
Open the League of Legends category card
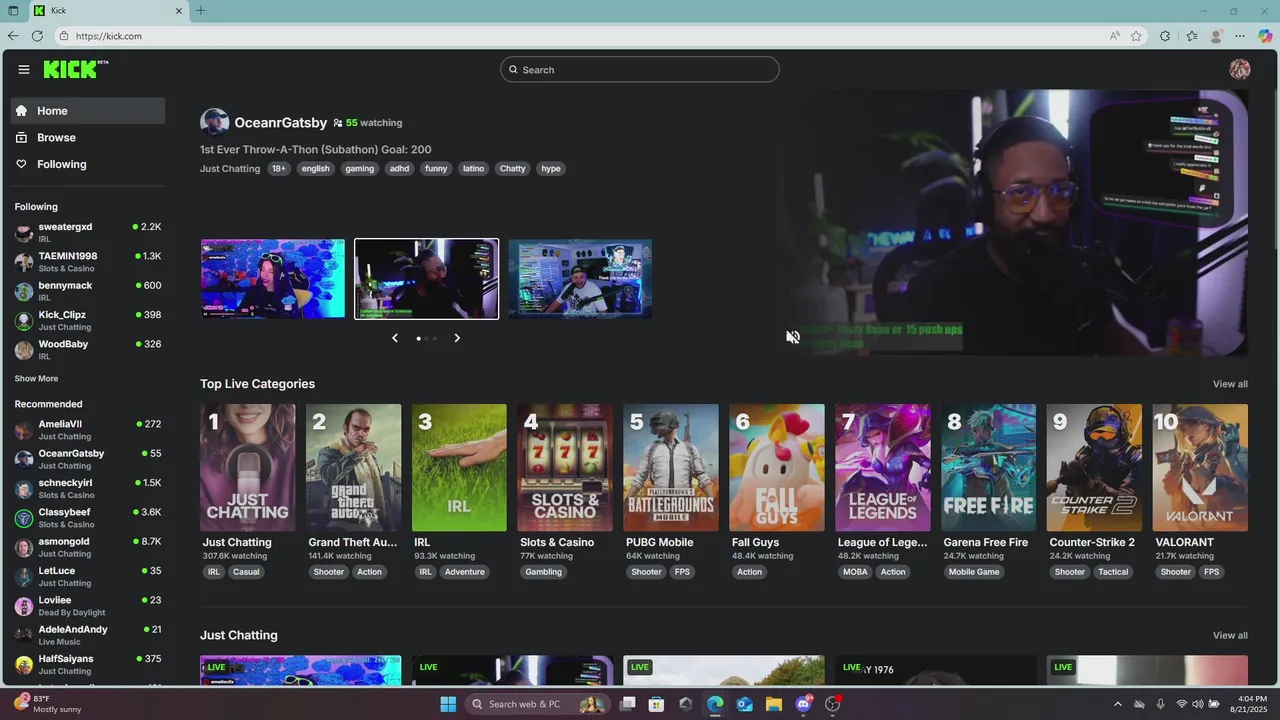point(883,467)
